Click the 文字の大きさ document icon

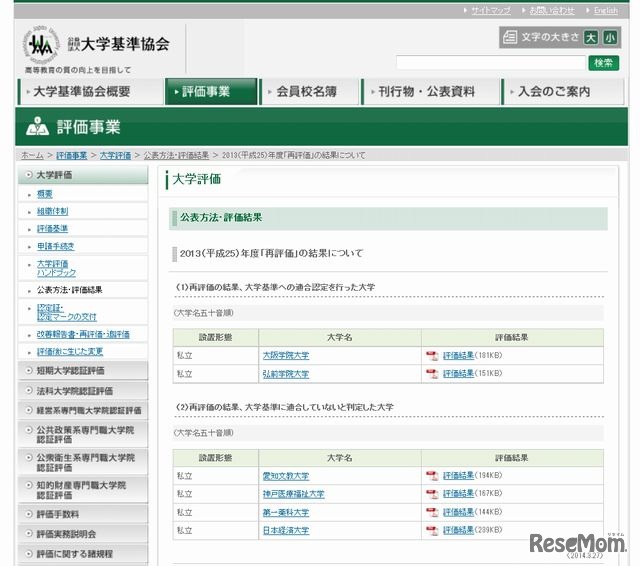510,37
